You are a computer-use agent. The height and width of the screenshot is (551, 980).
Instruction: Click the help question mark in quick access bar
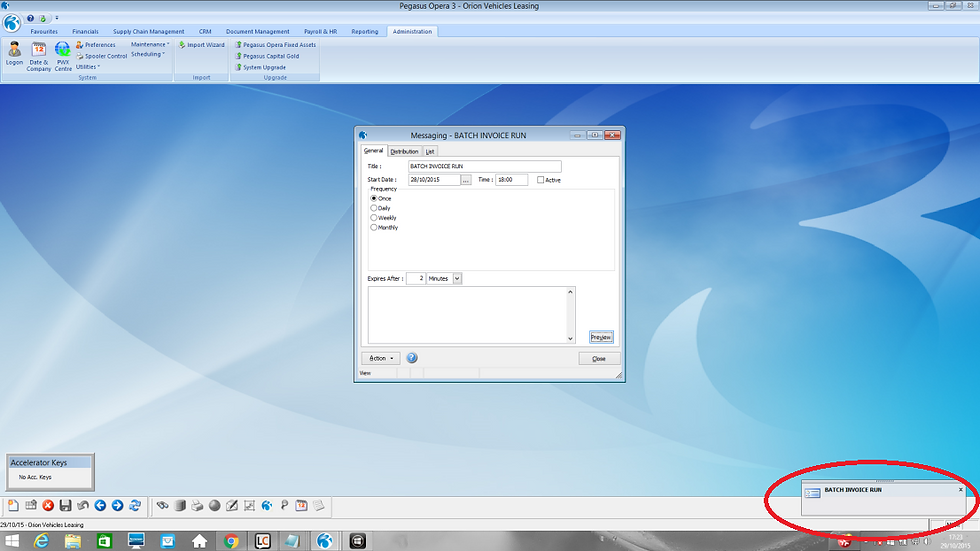pos(30,18)
